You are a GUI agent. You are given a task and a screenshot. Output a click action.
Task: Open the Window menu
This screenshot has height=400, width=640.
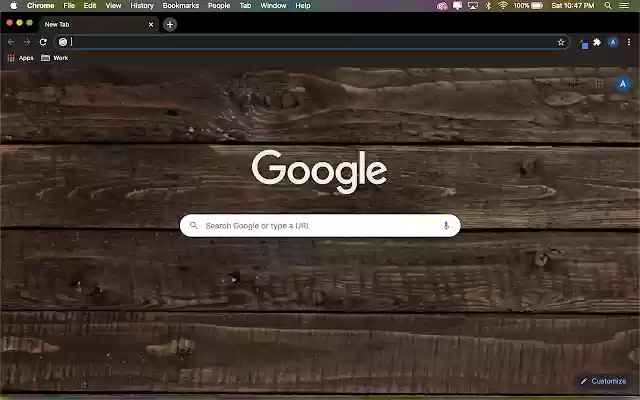coord(273,5)
